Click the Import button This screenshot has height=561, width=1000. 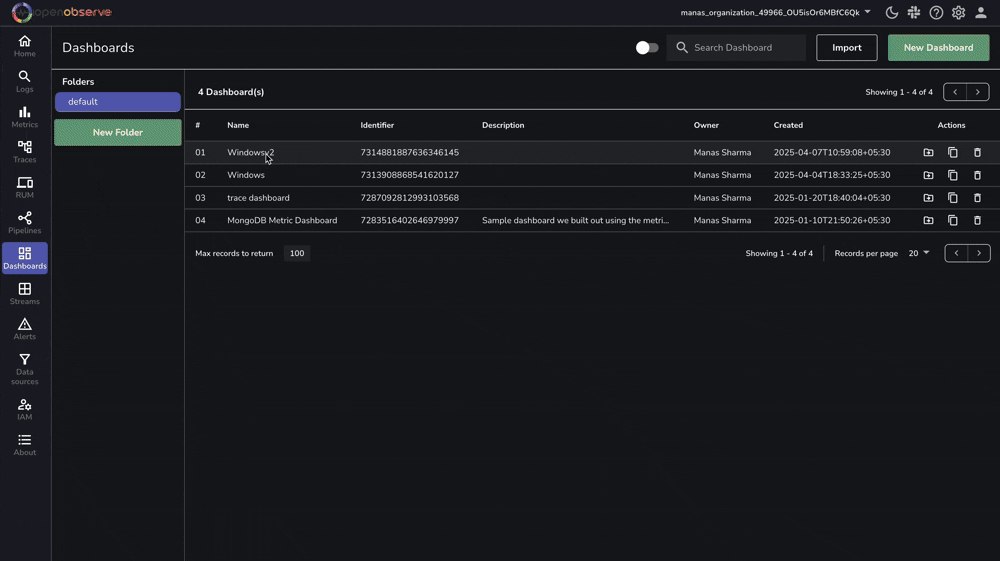click(846, 48)
